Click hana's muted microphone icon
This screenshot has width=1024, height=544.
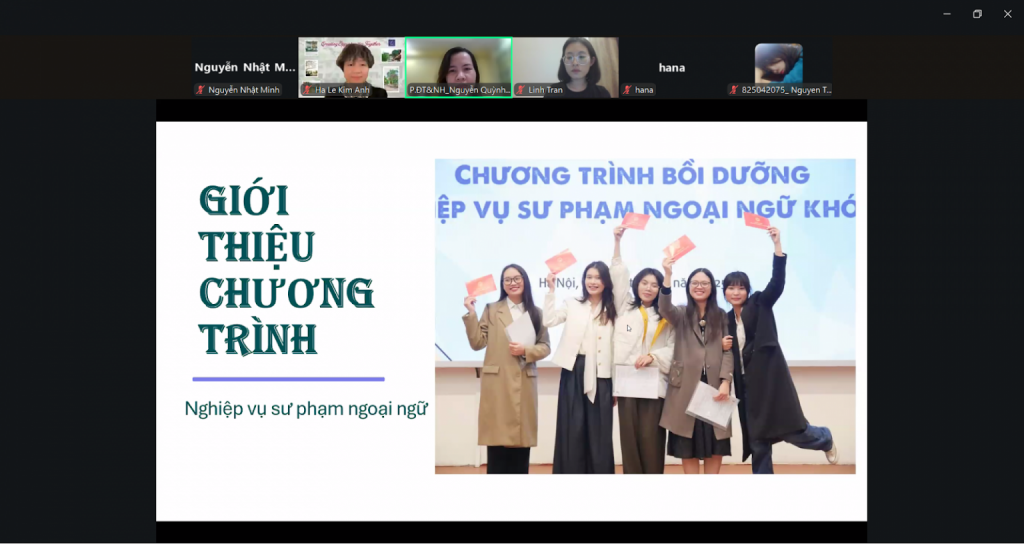628,90
